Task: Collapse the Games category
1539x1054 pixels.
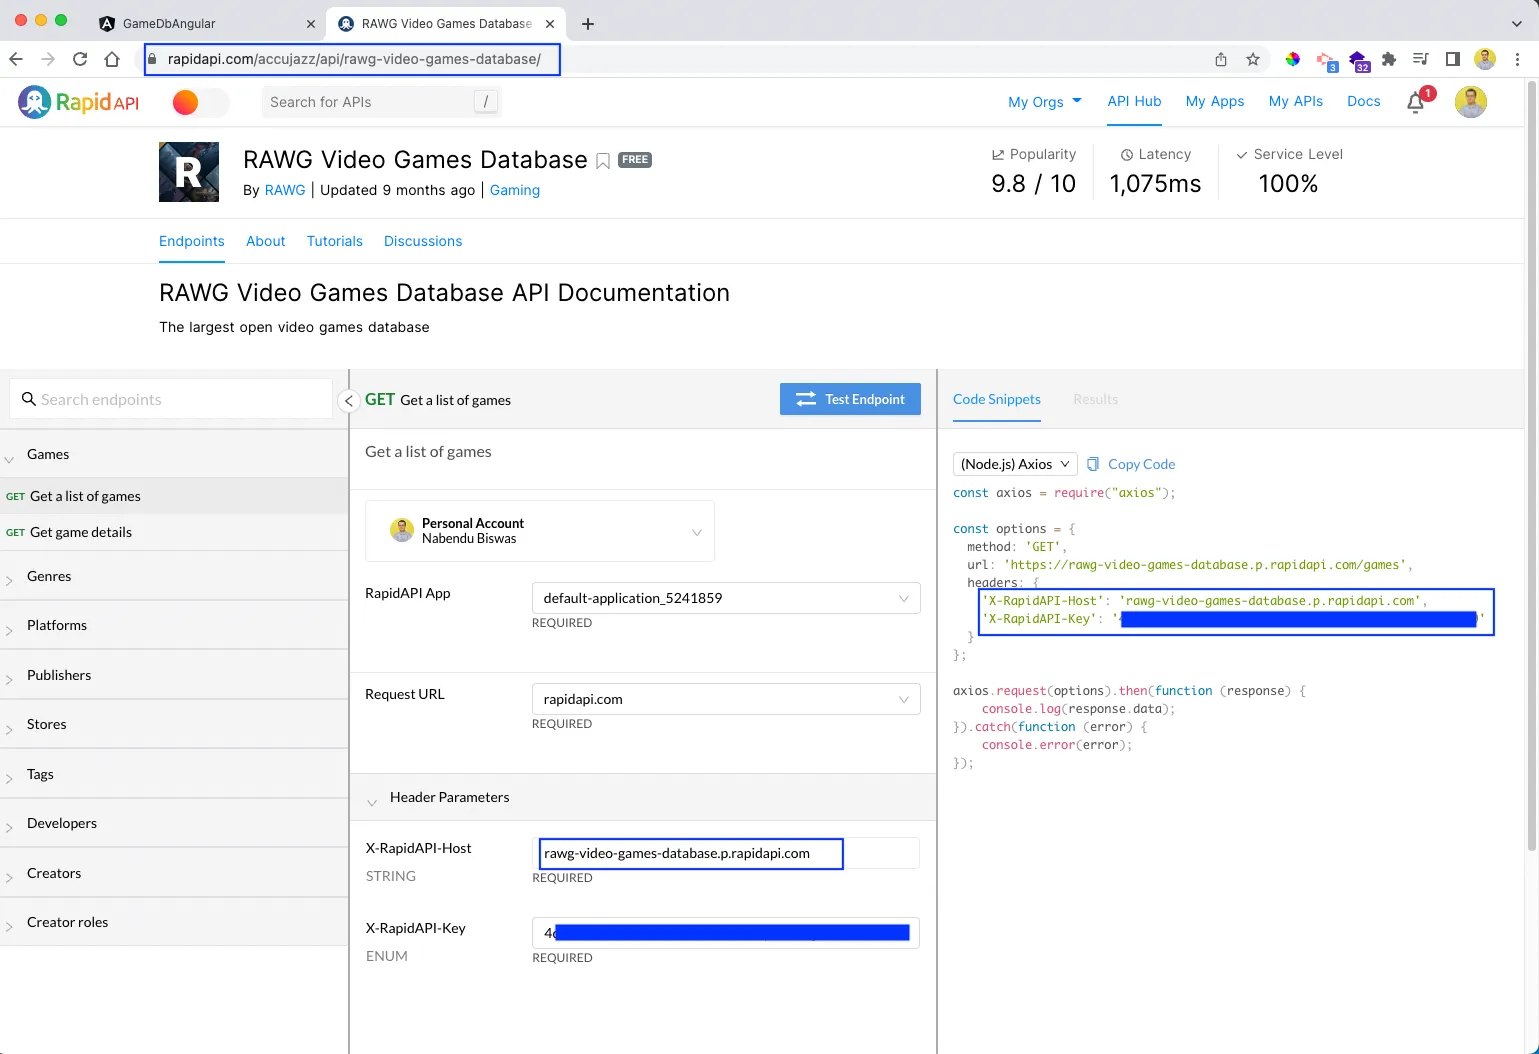Action: pyautogui.click(x=9, y=459)
